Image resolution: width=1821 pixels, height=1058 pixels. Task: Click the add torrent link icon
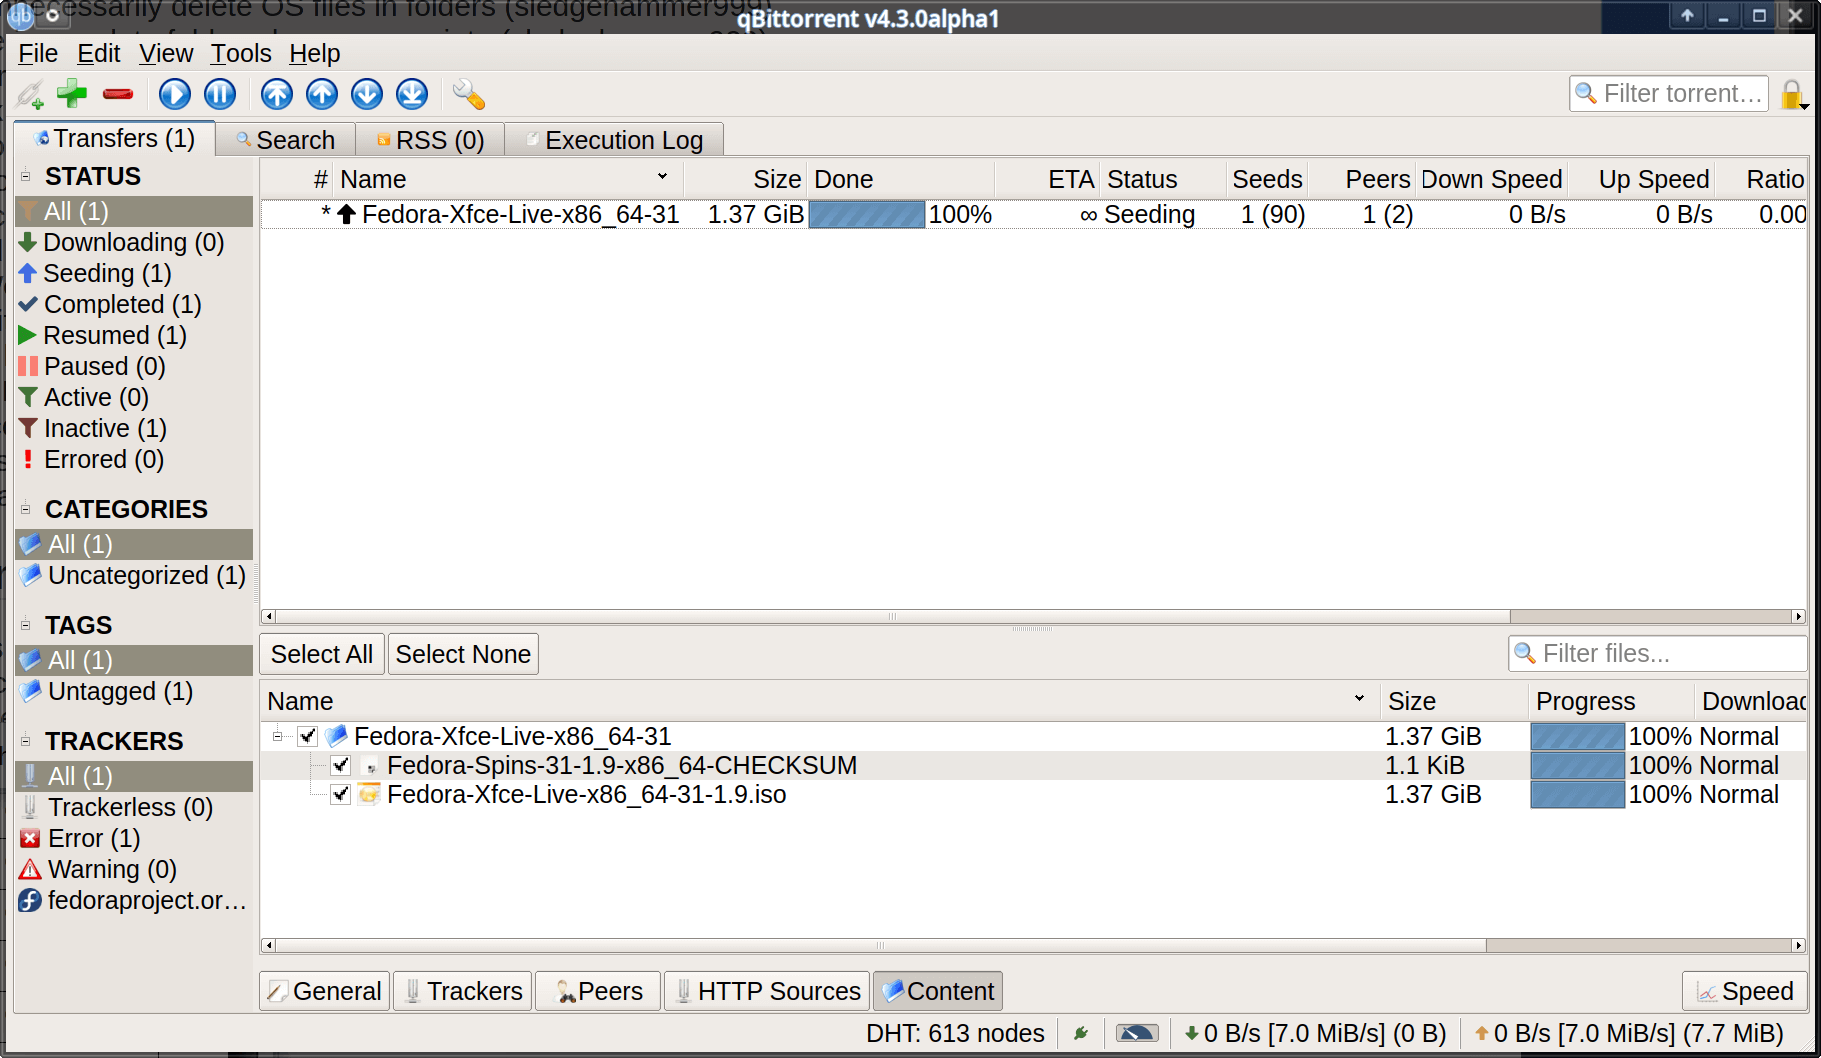[30, 94]
